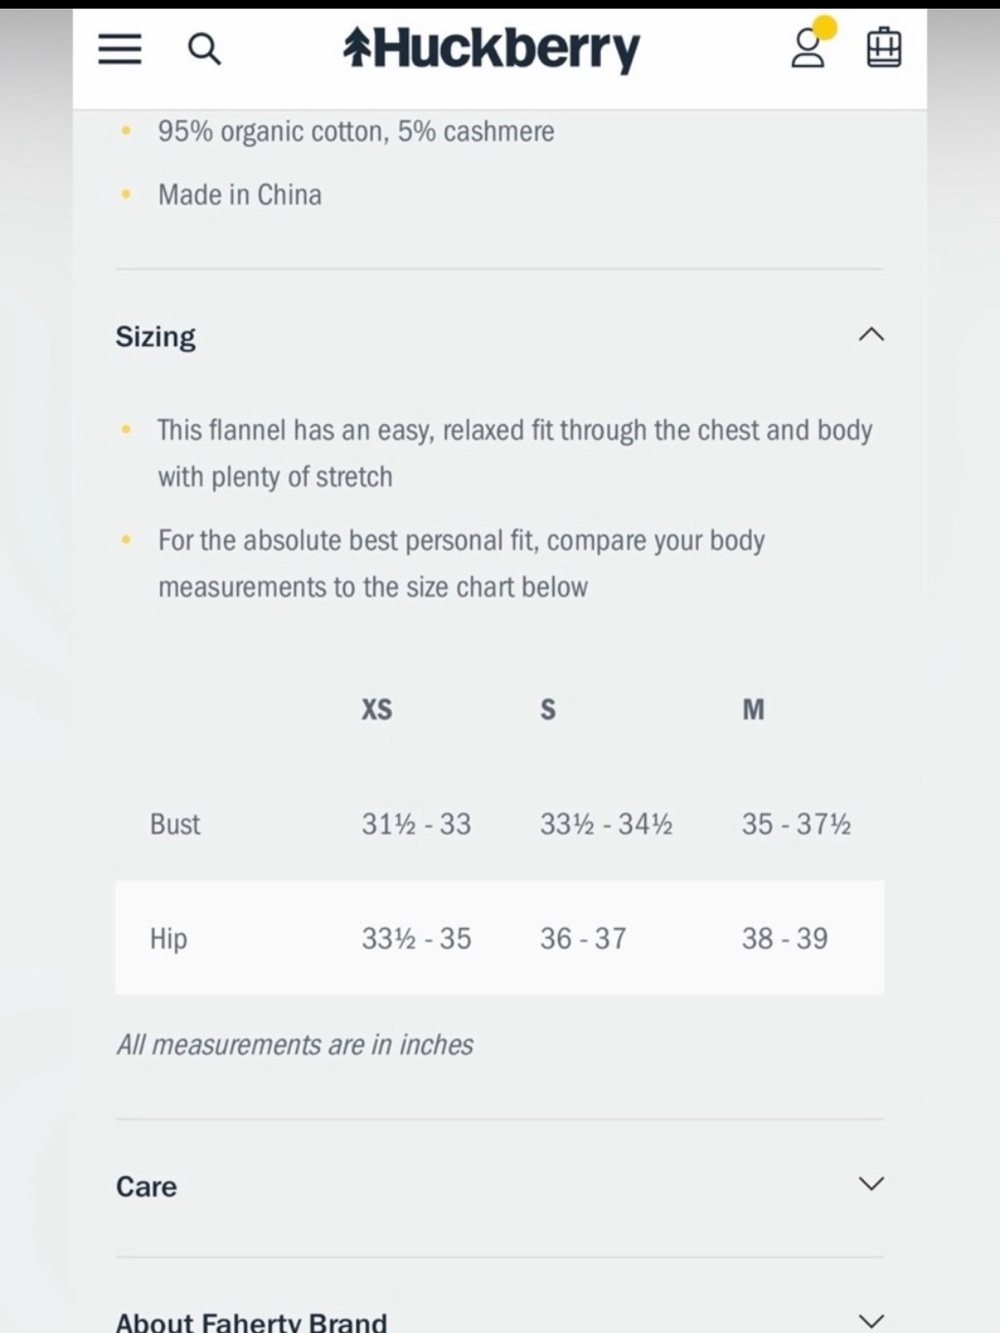This screenshot has height=1333, width=1000.
Task: Click the Sizing section heading
Action: tap(155, 336)
